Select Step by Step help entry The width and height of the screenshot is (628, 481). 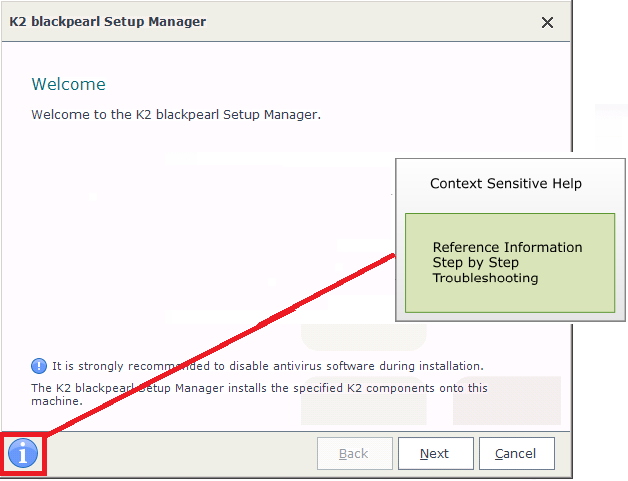pos(475,263)
